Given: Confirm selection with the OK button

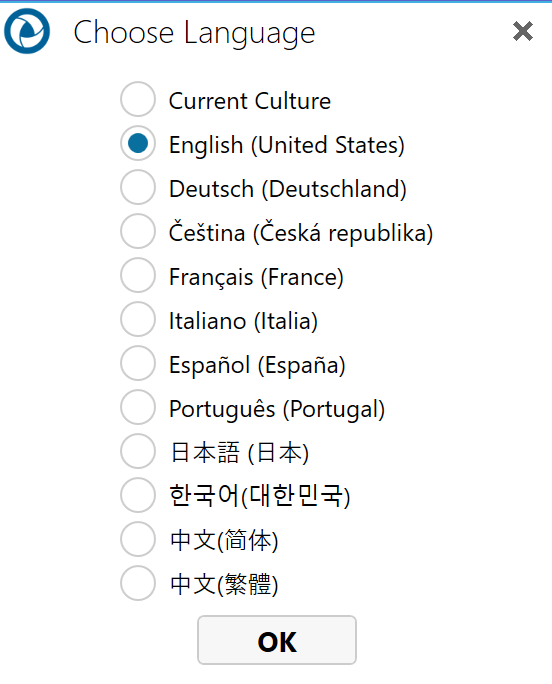Looking at the screenshot, I should click(277, 640).
